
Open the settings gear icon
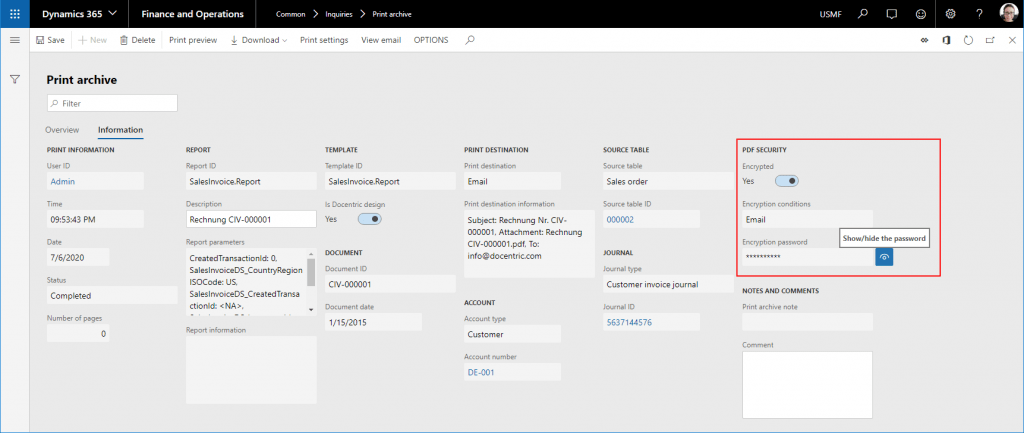(950, 14)
